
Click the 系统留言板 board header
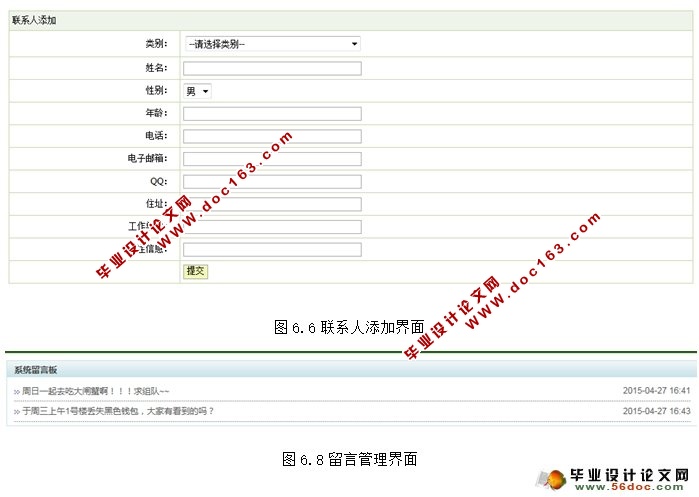(352, 370)
